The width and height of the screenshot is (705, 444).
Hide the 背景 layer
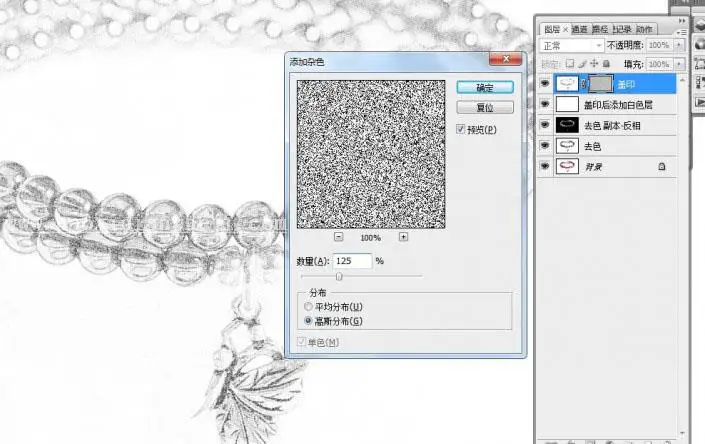[x=544, y=166]
